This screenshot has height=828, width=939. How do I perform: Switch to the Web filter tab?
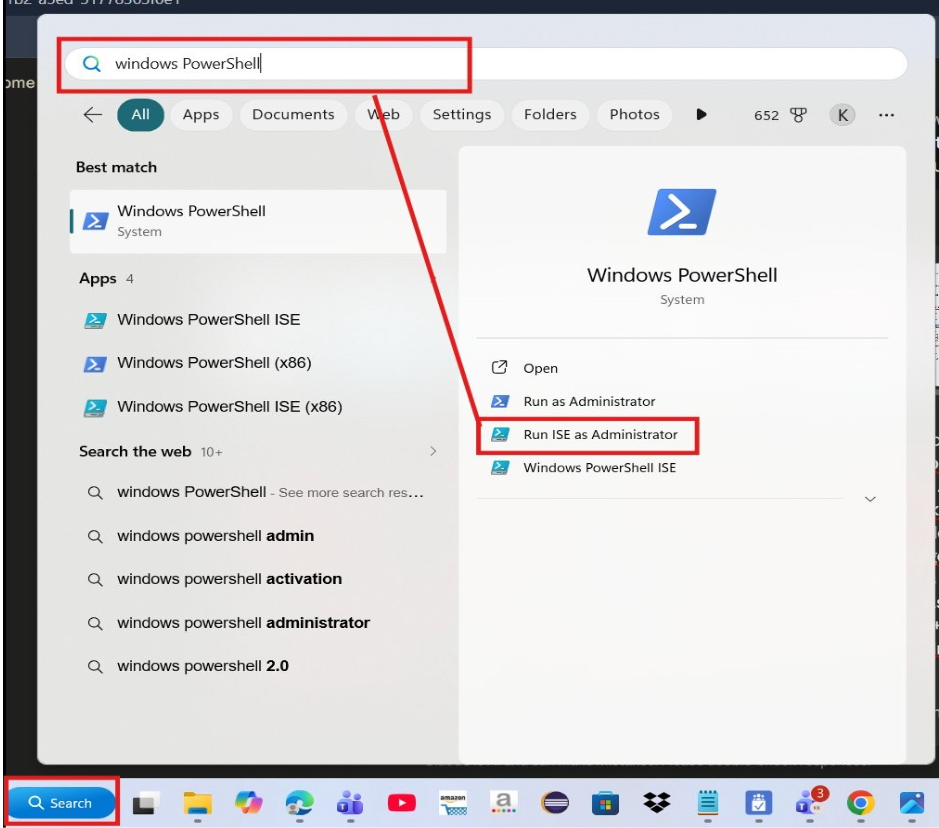click(x=383, y=114)
